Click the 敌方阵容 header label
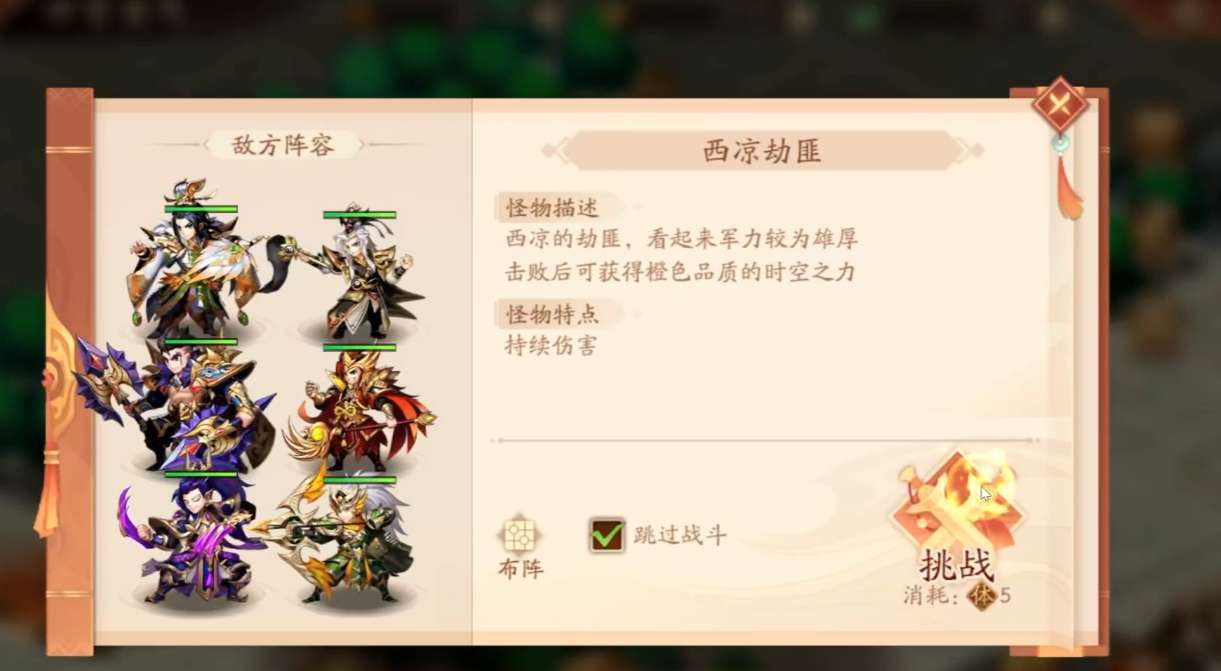Screen dimensions: 1221x671 283,146
